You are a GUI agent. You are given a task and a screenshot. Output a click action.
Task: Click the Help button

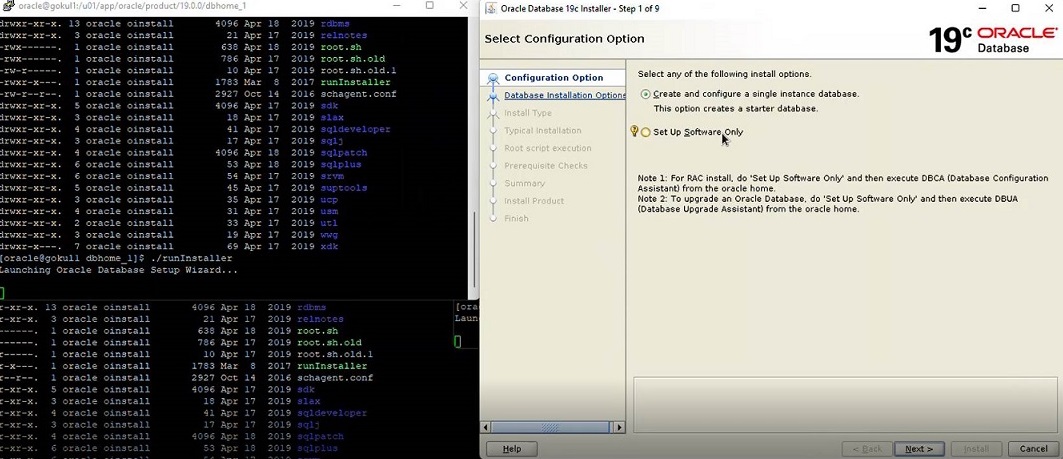click(511, 449)
